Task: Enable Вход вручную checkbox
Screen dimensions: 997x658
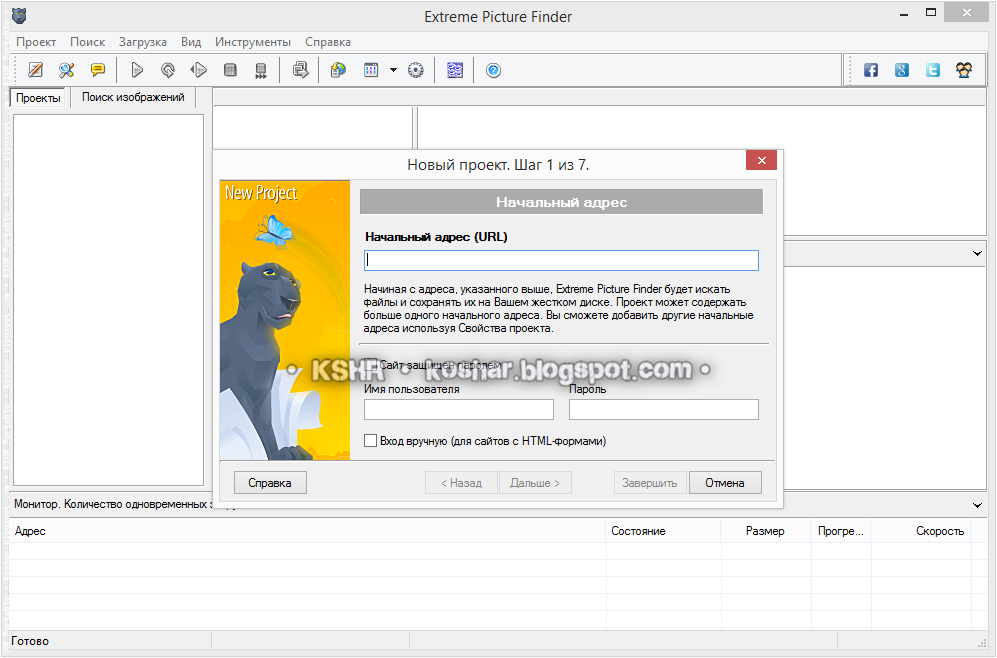Action: point(371,441)
